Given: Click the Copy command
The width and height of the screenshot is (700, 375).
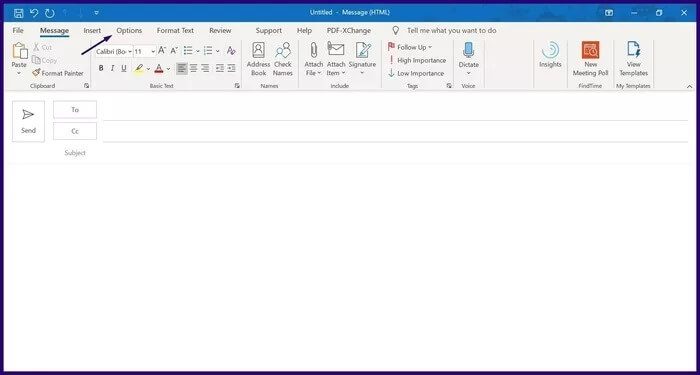Looking at the screenshot, I should (45, 60).
